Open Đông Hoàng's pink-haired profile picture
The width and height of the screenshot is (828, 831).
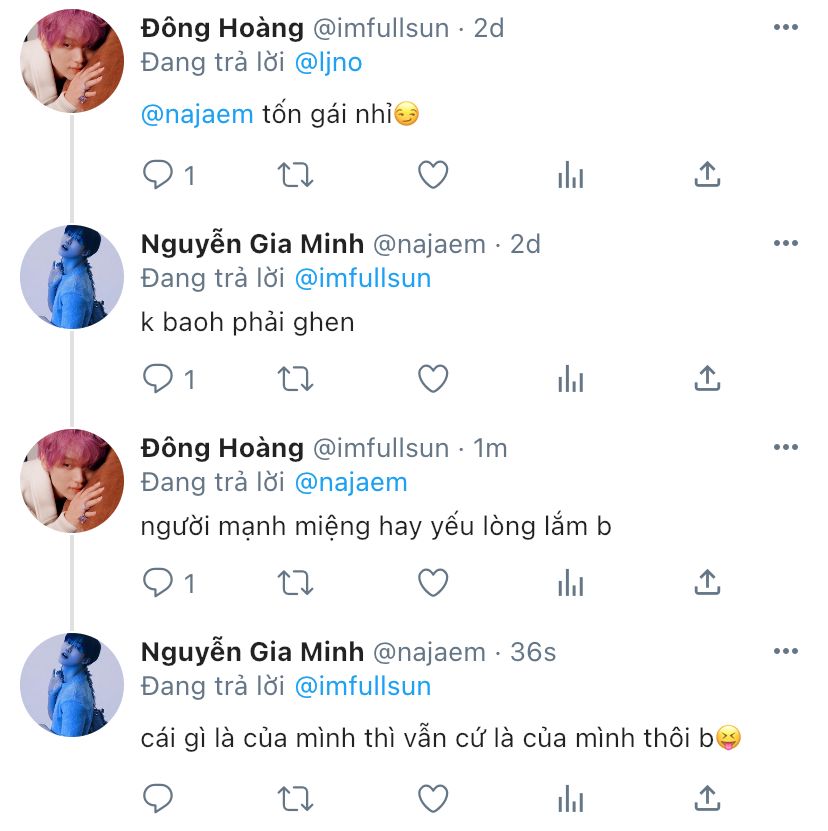point(72,62)
